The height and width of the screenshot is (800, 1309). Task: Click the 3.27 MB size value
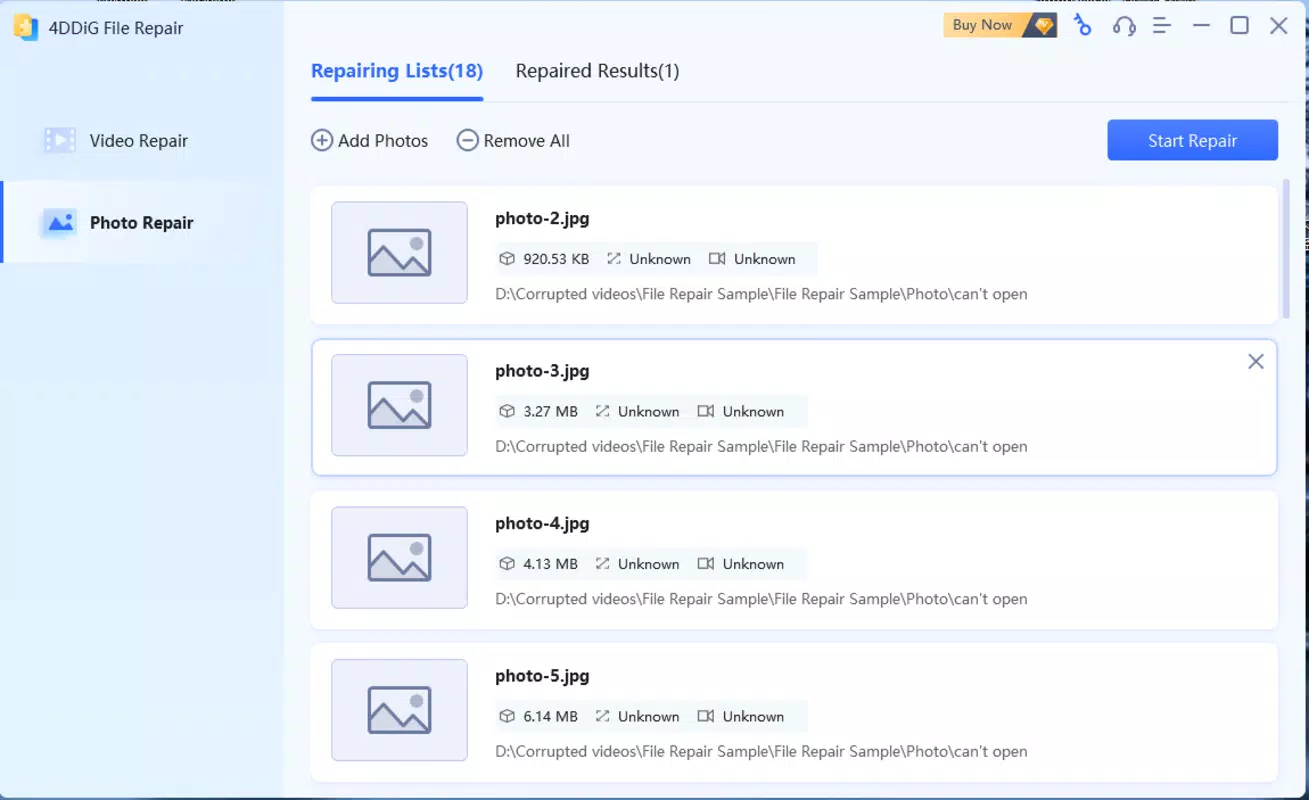coord(551,411)
